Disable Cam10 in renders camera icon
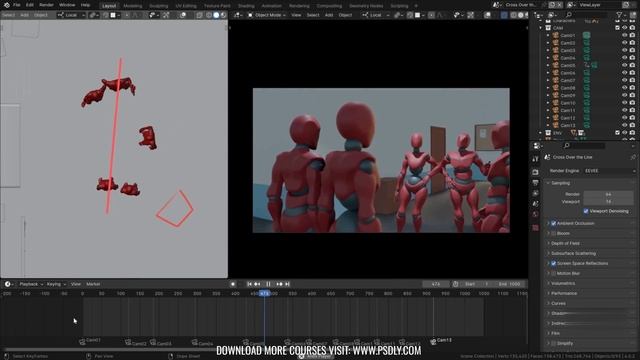The image size is (640, 360). click(x=632, y=103)
